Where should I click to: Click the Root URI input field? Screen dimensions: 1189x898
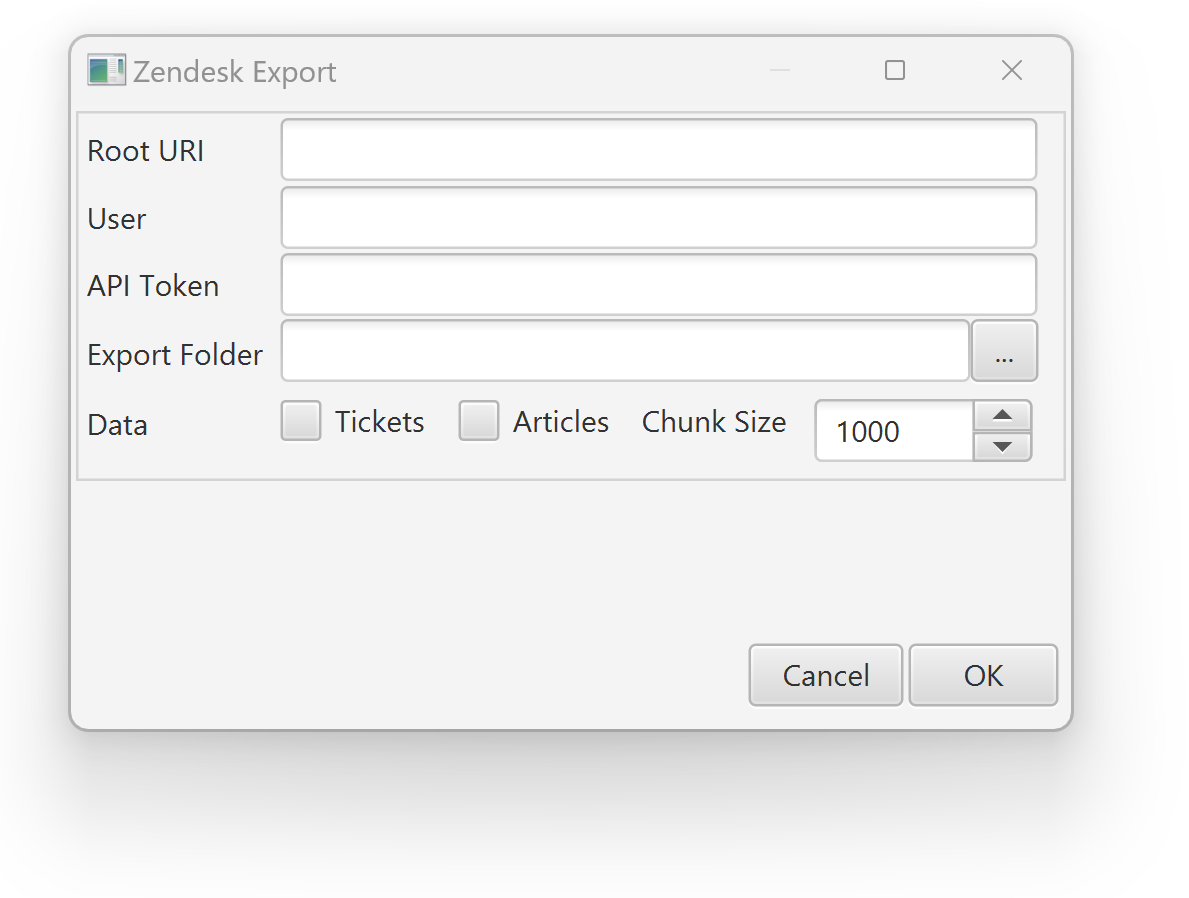pos(658,150)
